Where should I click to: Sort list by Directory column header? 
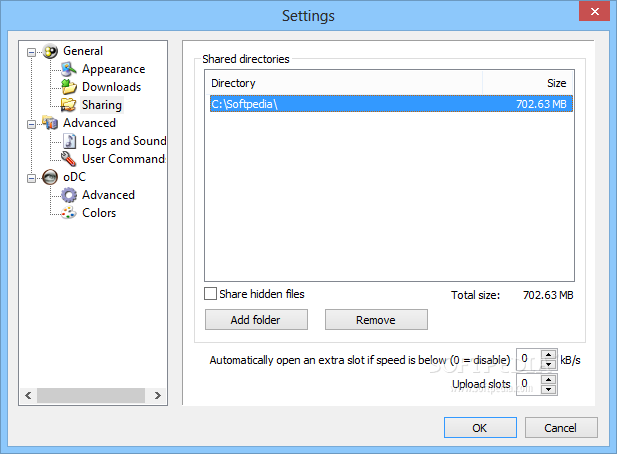click(344, 83)
